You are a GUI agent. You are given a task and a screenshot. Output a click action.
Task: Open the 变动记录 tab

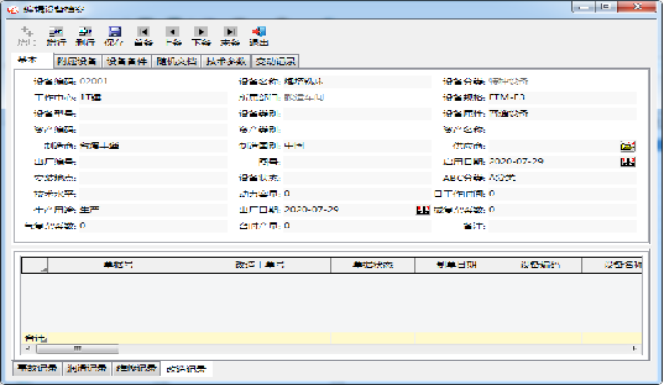tap(276, 61)
